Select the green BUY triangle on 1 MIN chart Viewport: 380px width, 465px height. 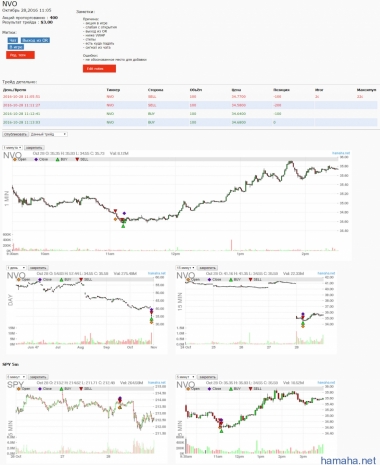point(123,226)
